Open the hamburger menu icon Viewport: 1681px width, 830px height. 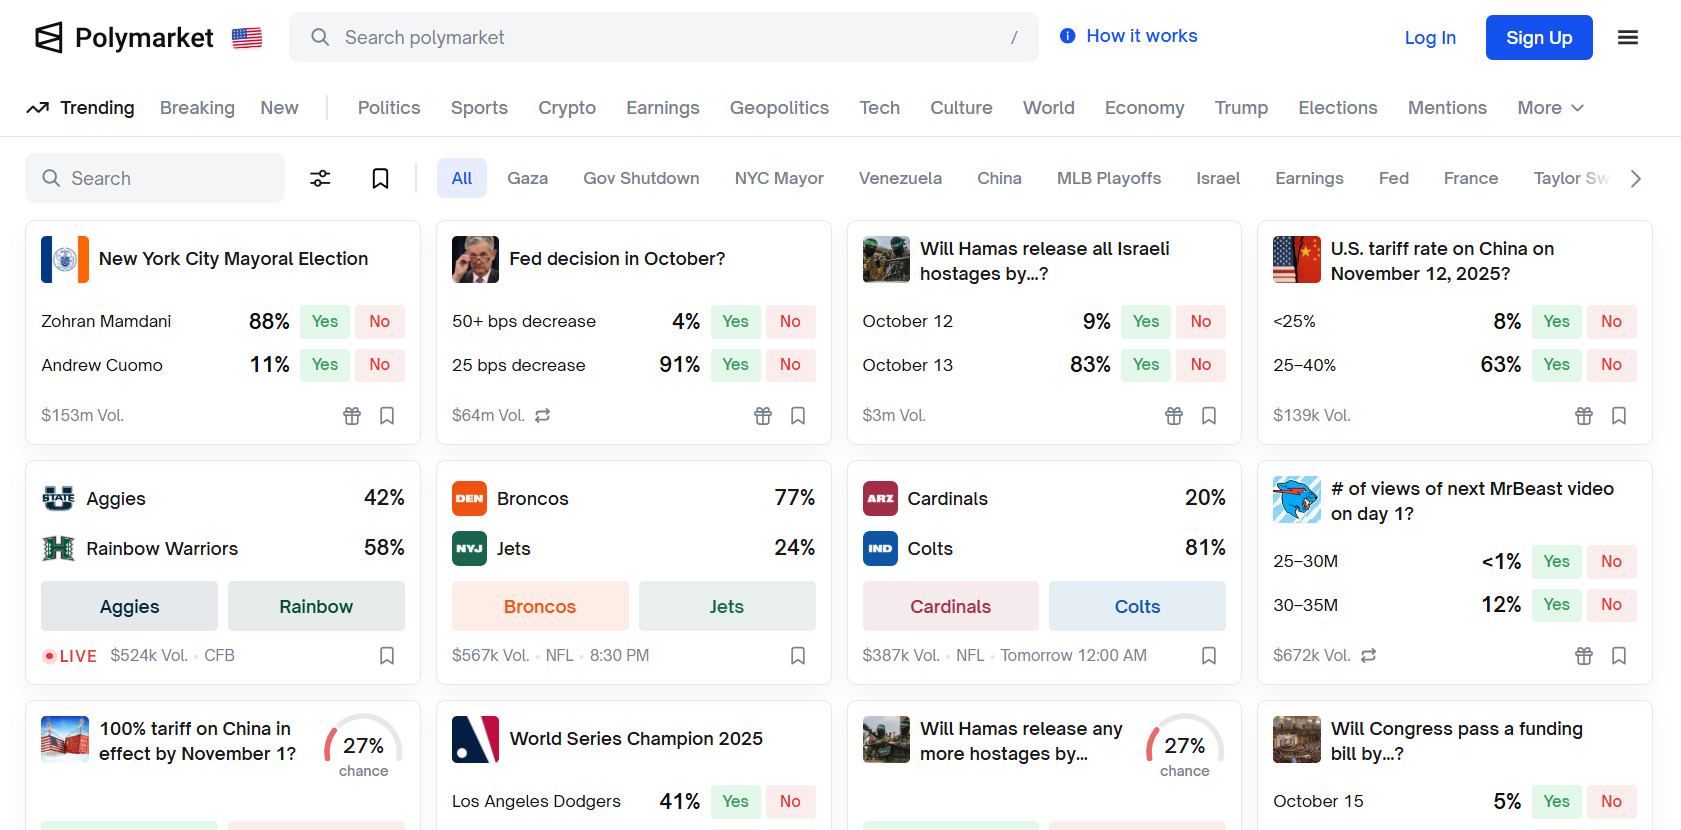[x=1627, y=38]
